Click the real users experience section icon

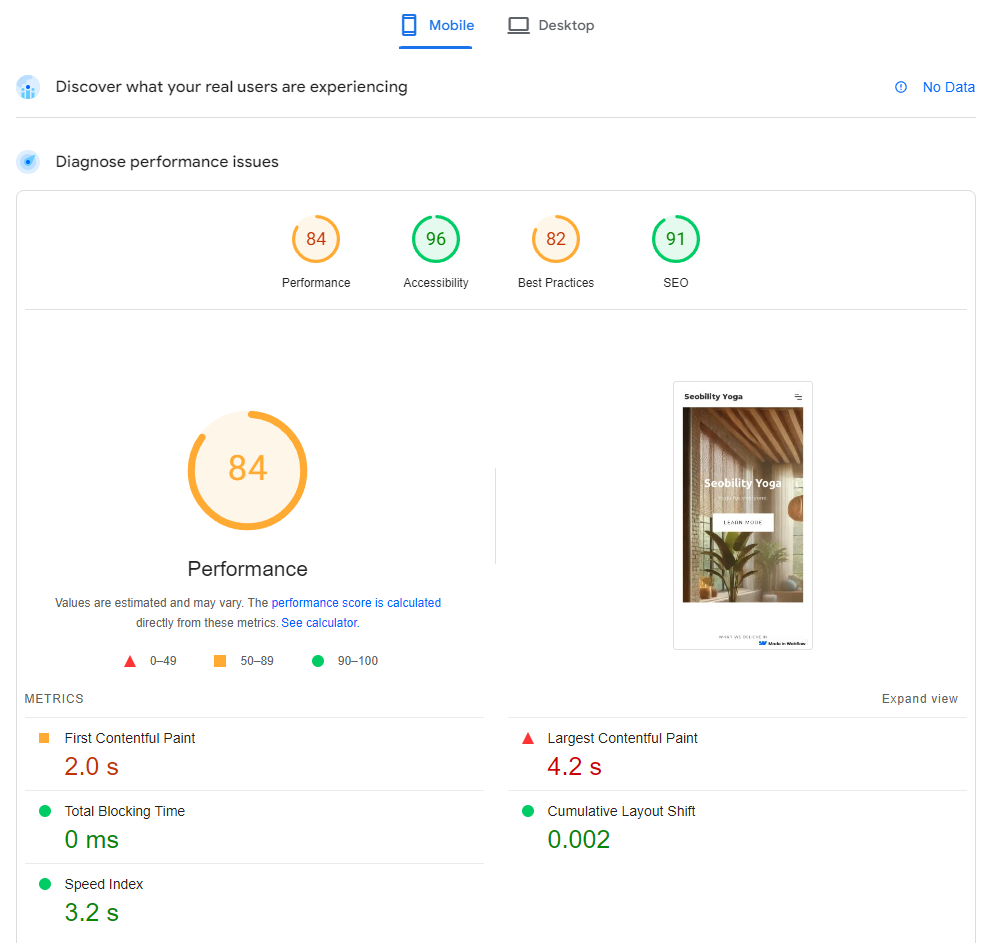pyautogui.click(x=28, y=88)
